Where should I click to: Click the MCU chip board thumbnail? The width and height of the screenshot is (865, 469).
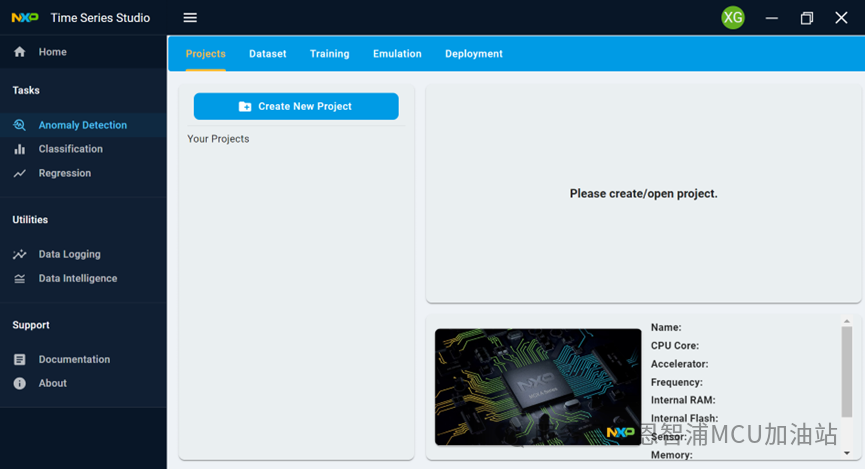[538, 387]
